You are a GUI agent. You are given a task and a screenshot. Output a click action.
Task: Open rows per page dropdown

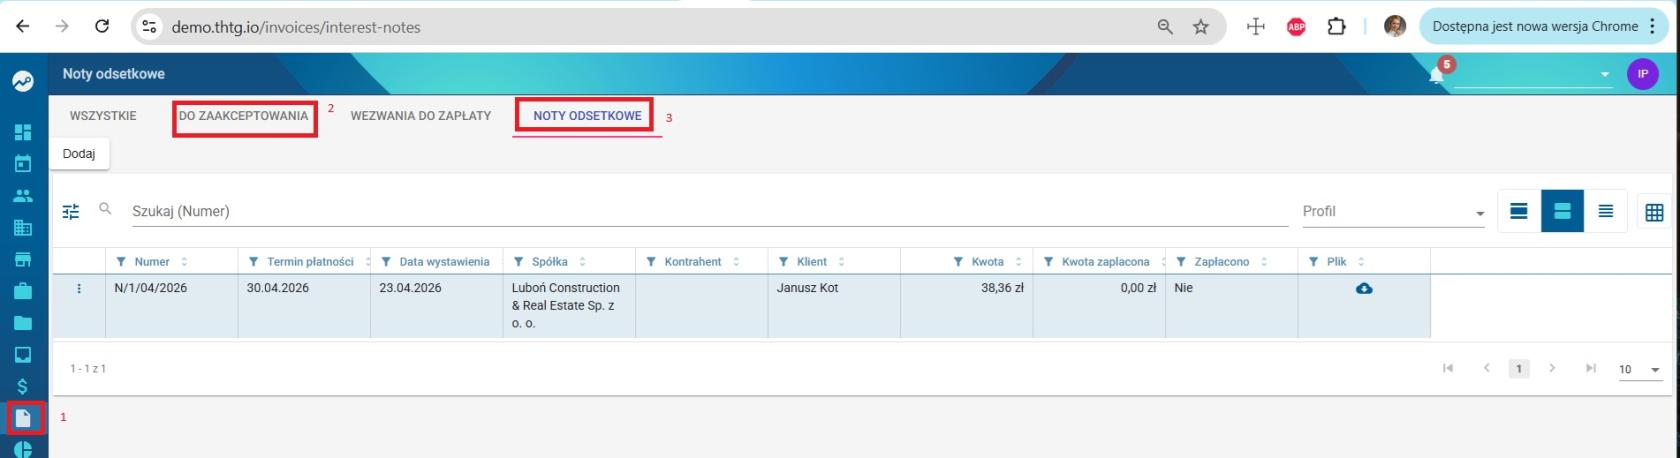1640,370
